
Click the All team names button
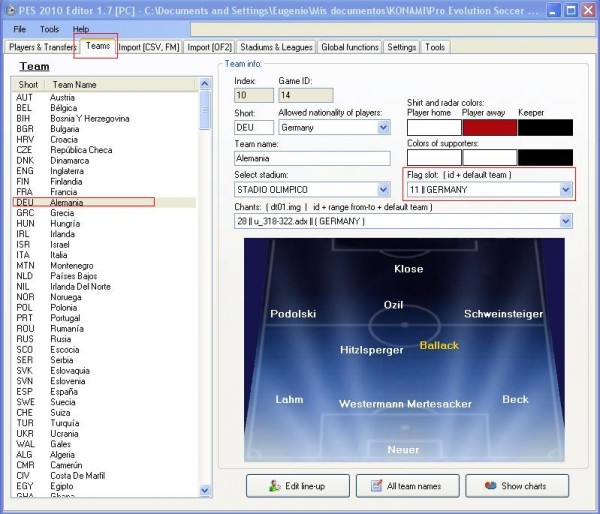(408, 486)
